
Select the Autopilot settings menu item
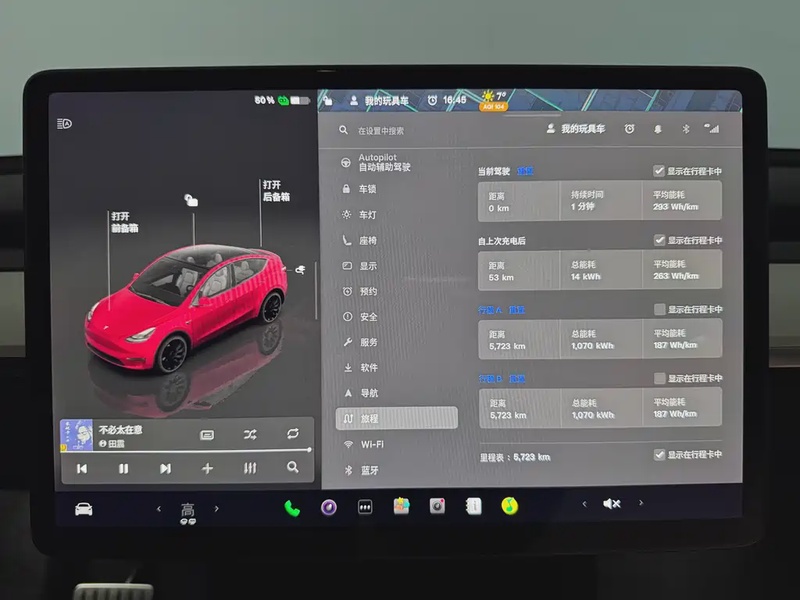[x=385, y=162]
